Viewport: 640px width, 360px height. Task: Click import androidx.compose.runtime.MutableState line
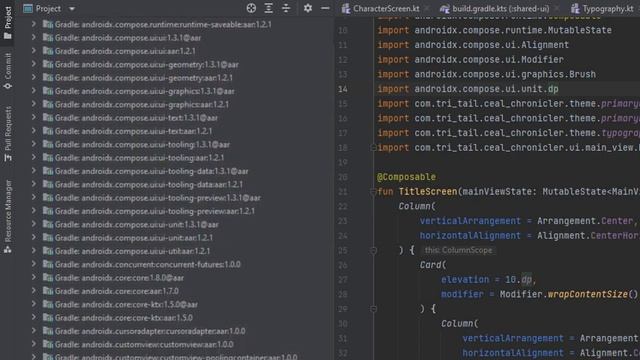coord(494,30)
